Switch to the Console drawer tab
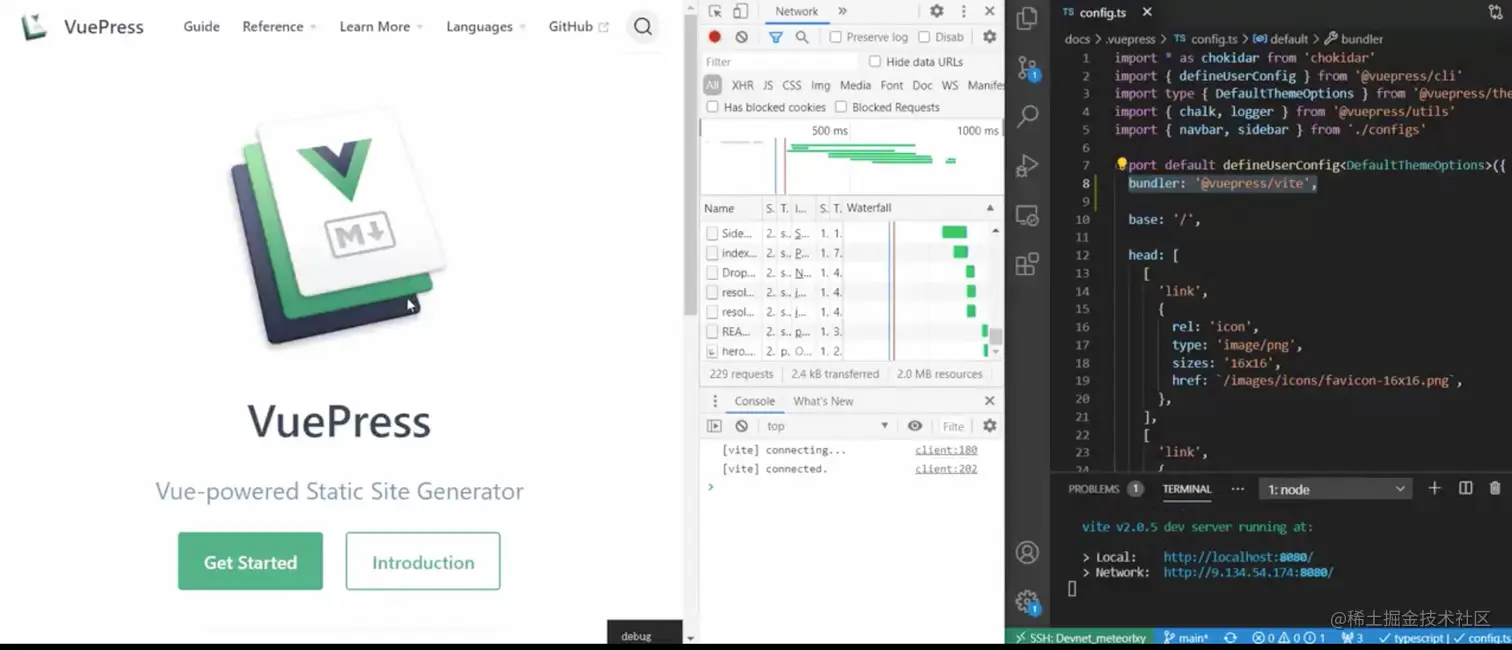Viewport: 1512px width, 650px height. click(x=754, y=401)
